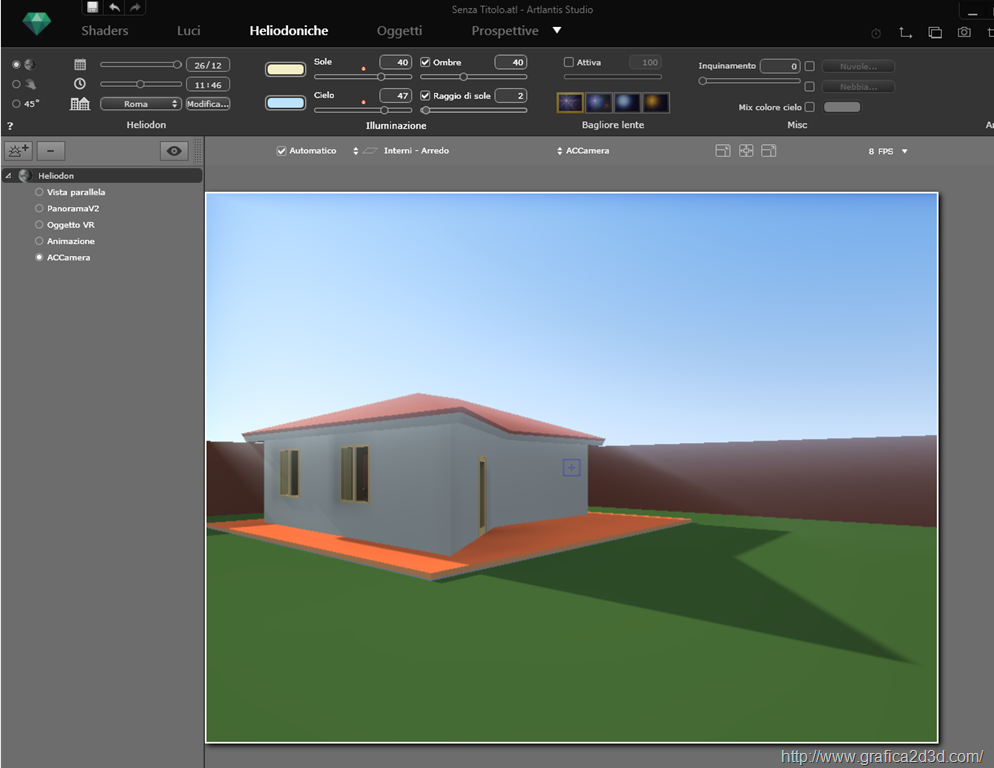Image resolution: width=994 pixels, height=768 pixels.
Task: Click the undo arrow icon
Action: point(114,7)
